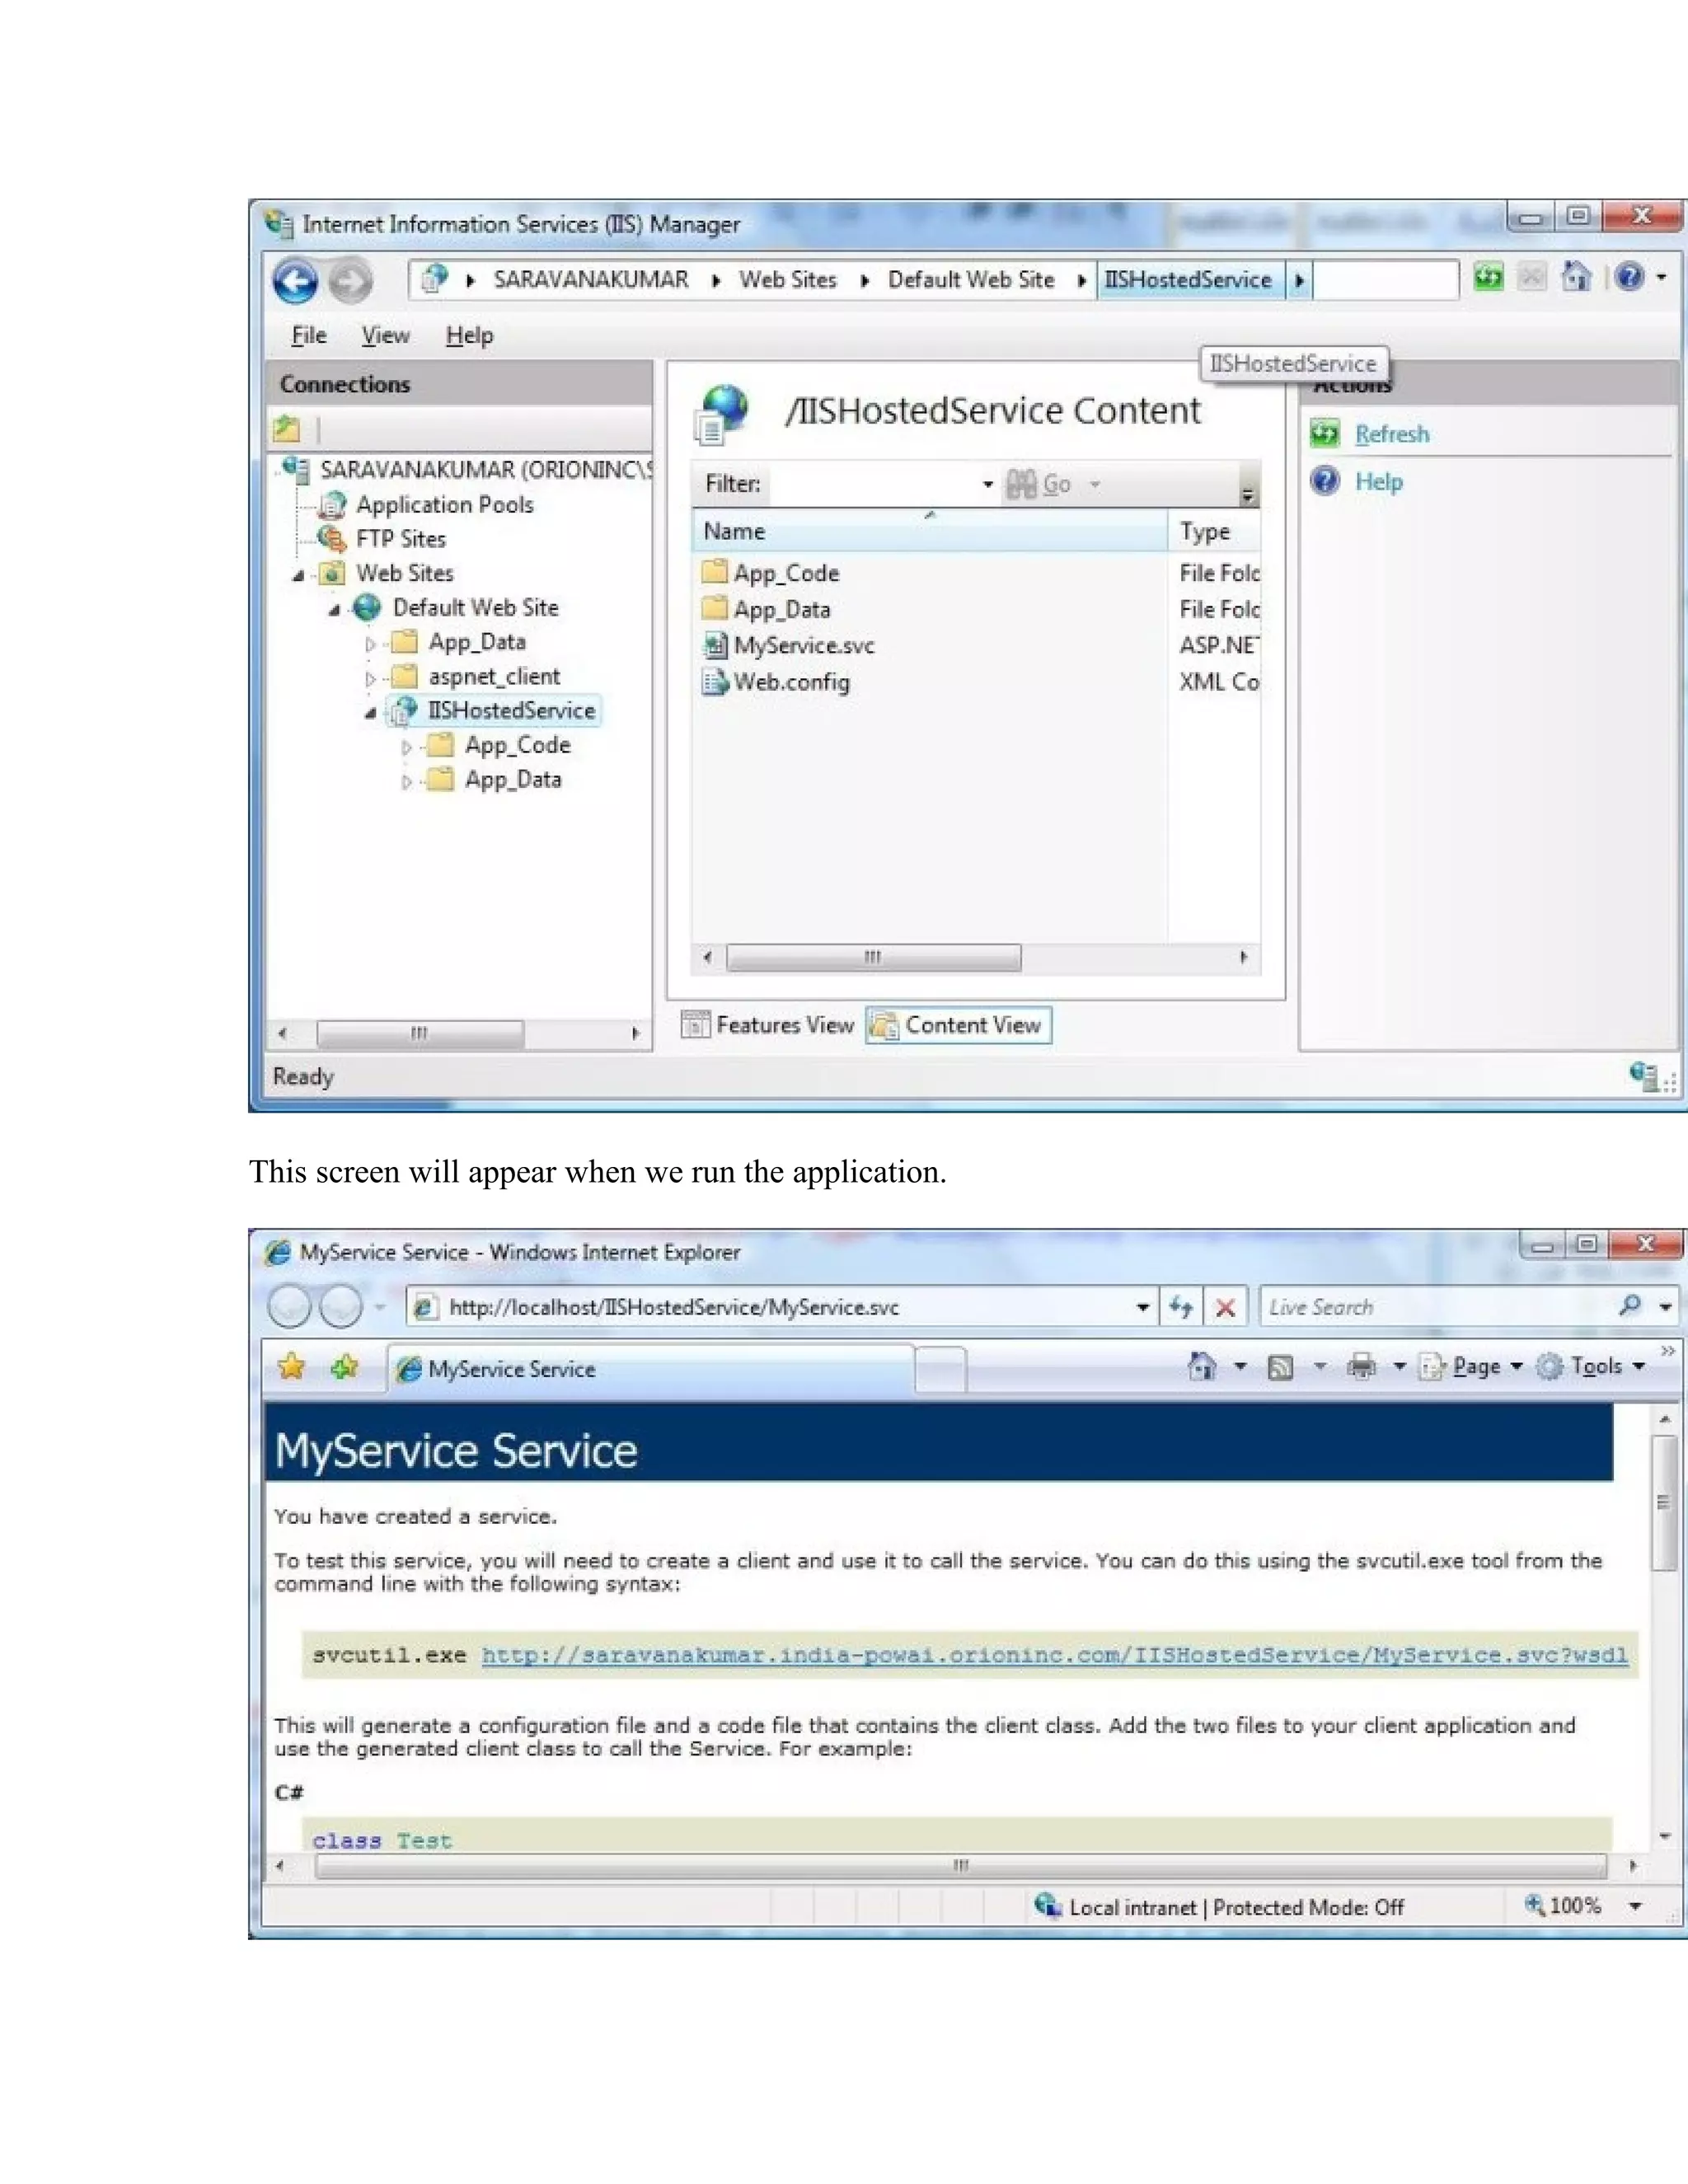This screenshot has height=2184, width=1688.
Task: Select the SARAVANAKUMAR server node icon
Action: tap(296, 468)
